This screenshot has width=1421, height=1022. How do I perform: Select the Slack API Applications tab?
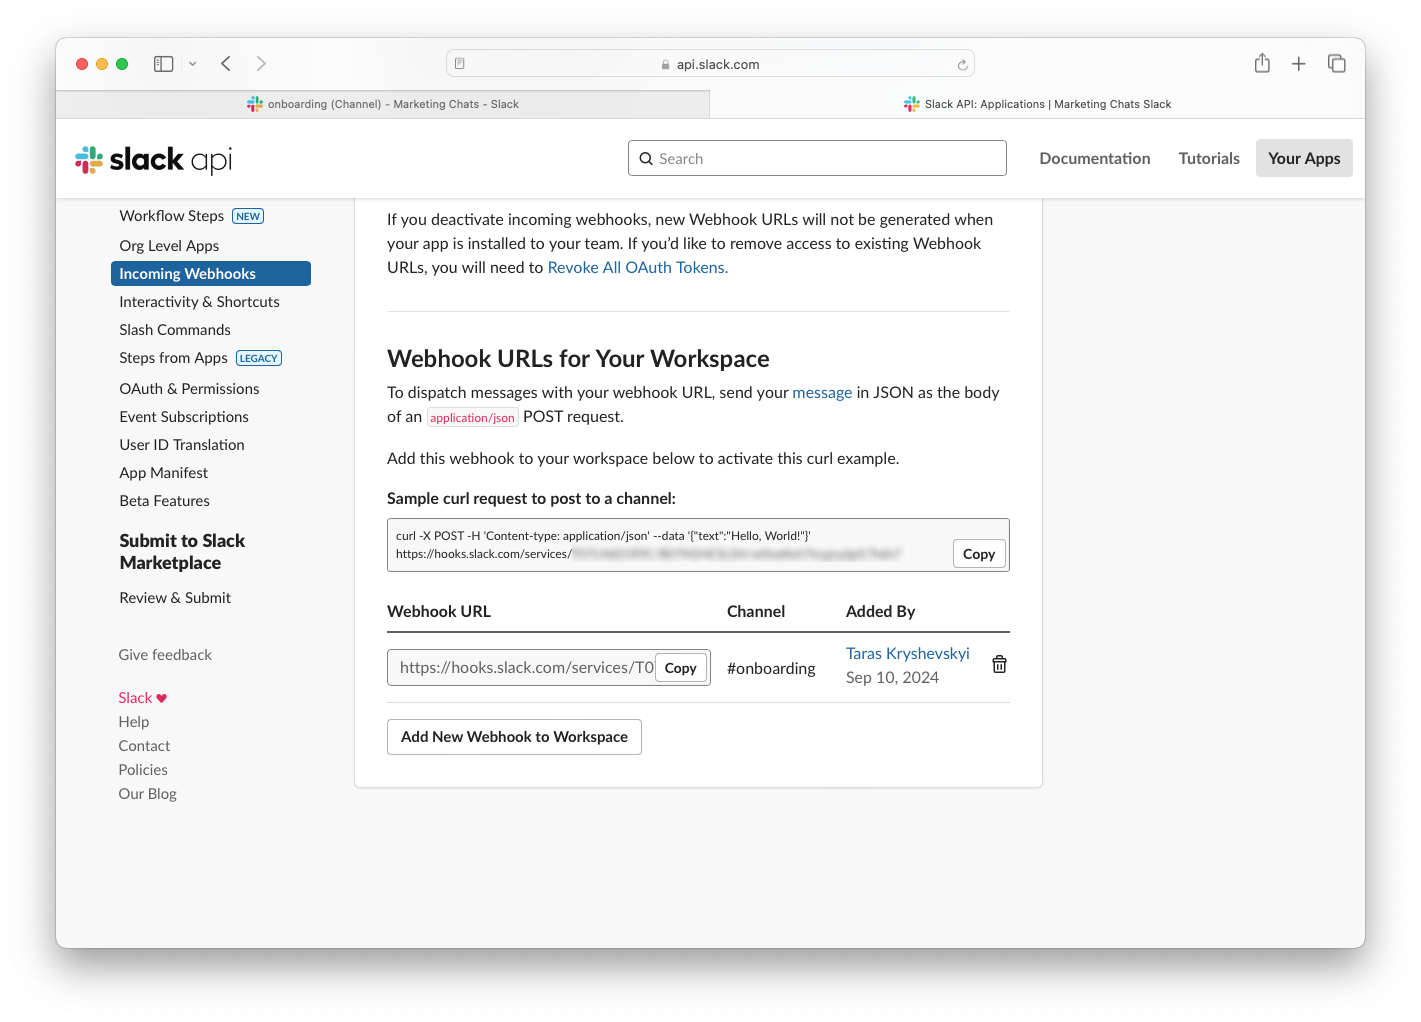(x=1037, y=104)
